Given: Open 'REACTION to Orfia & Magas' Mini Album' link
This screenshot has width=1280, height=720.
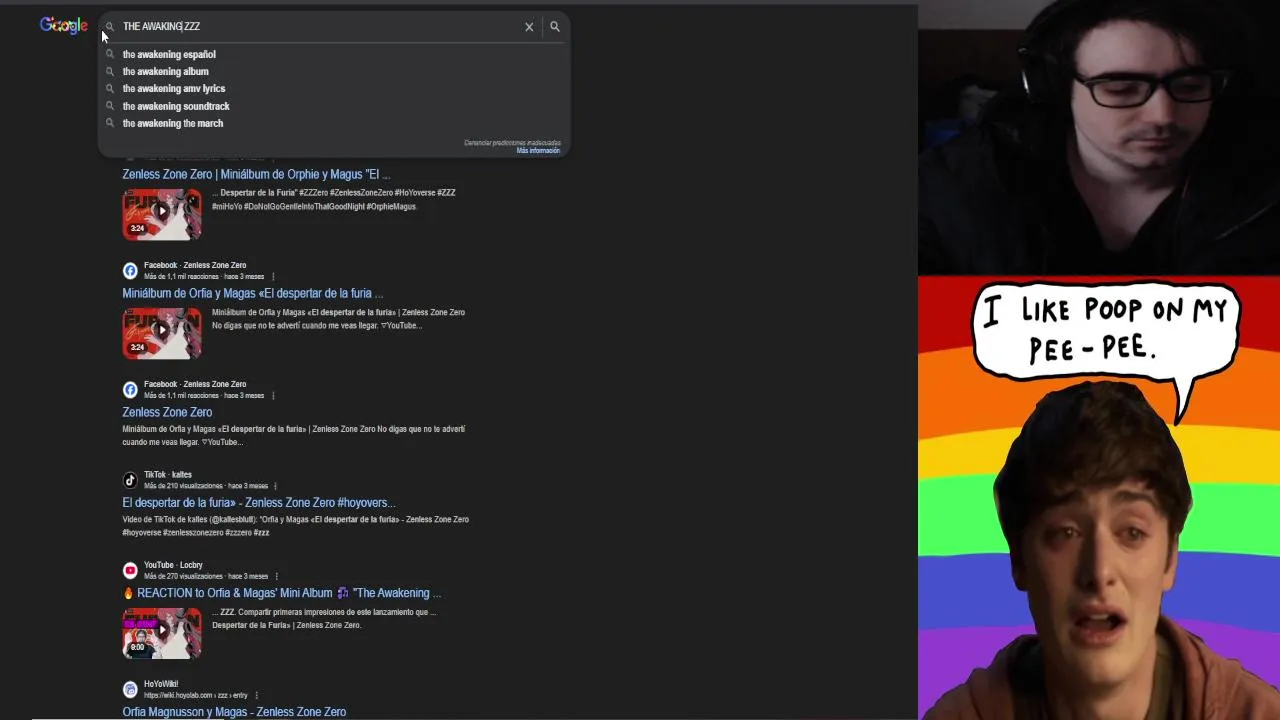Looking at the screenshot, I should [x=281, y=593].
